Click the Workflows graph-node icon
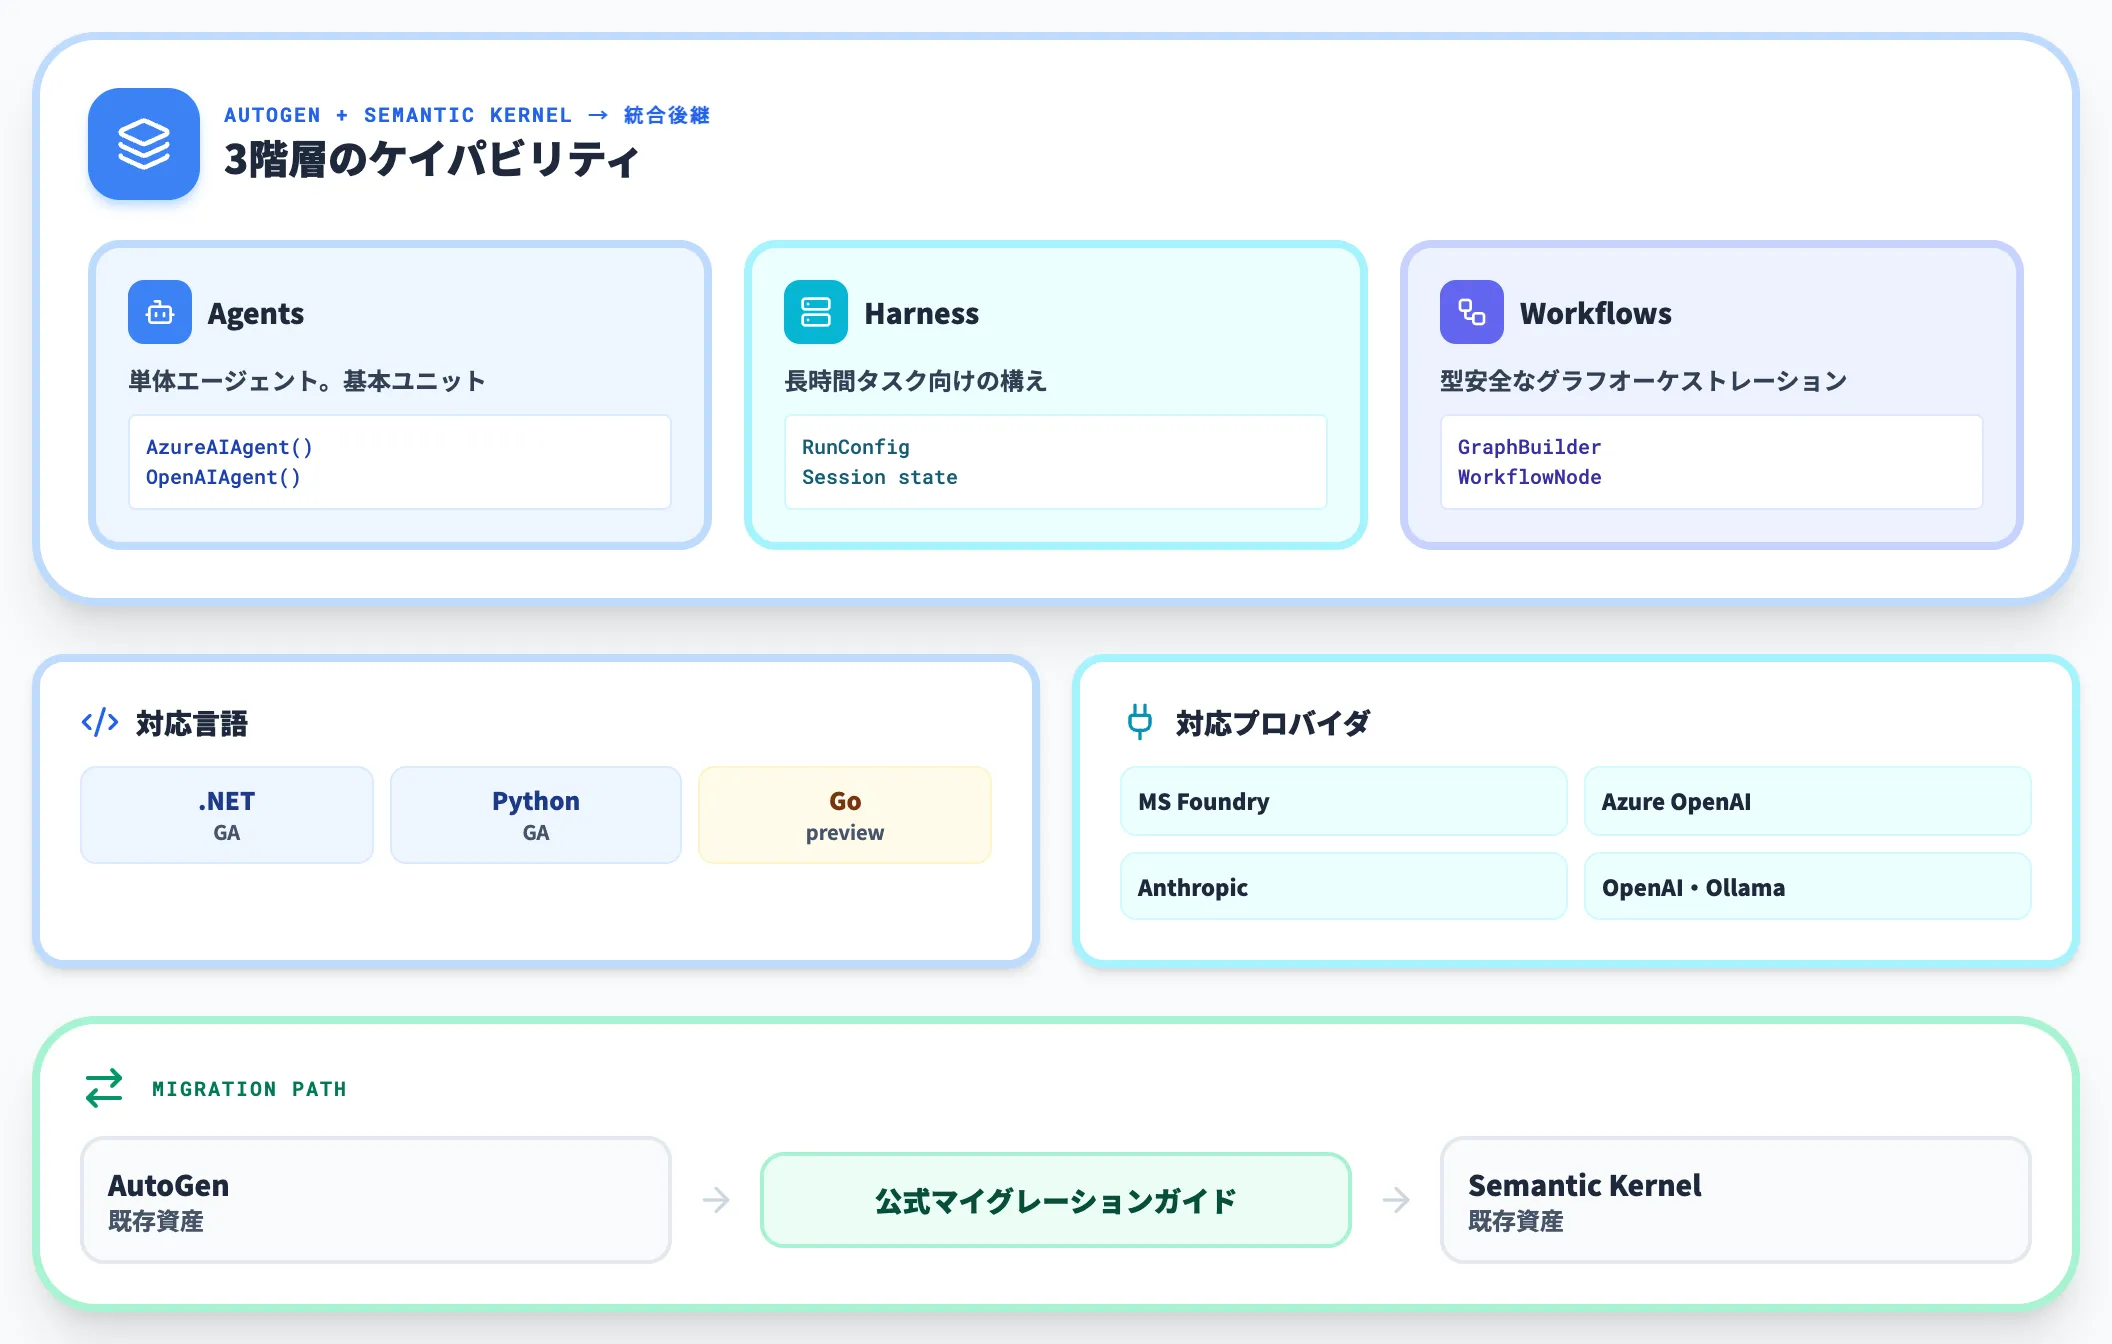 coord(1472,312)
